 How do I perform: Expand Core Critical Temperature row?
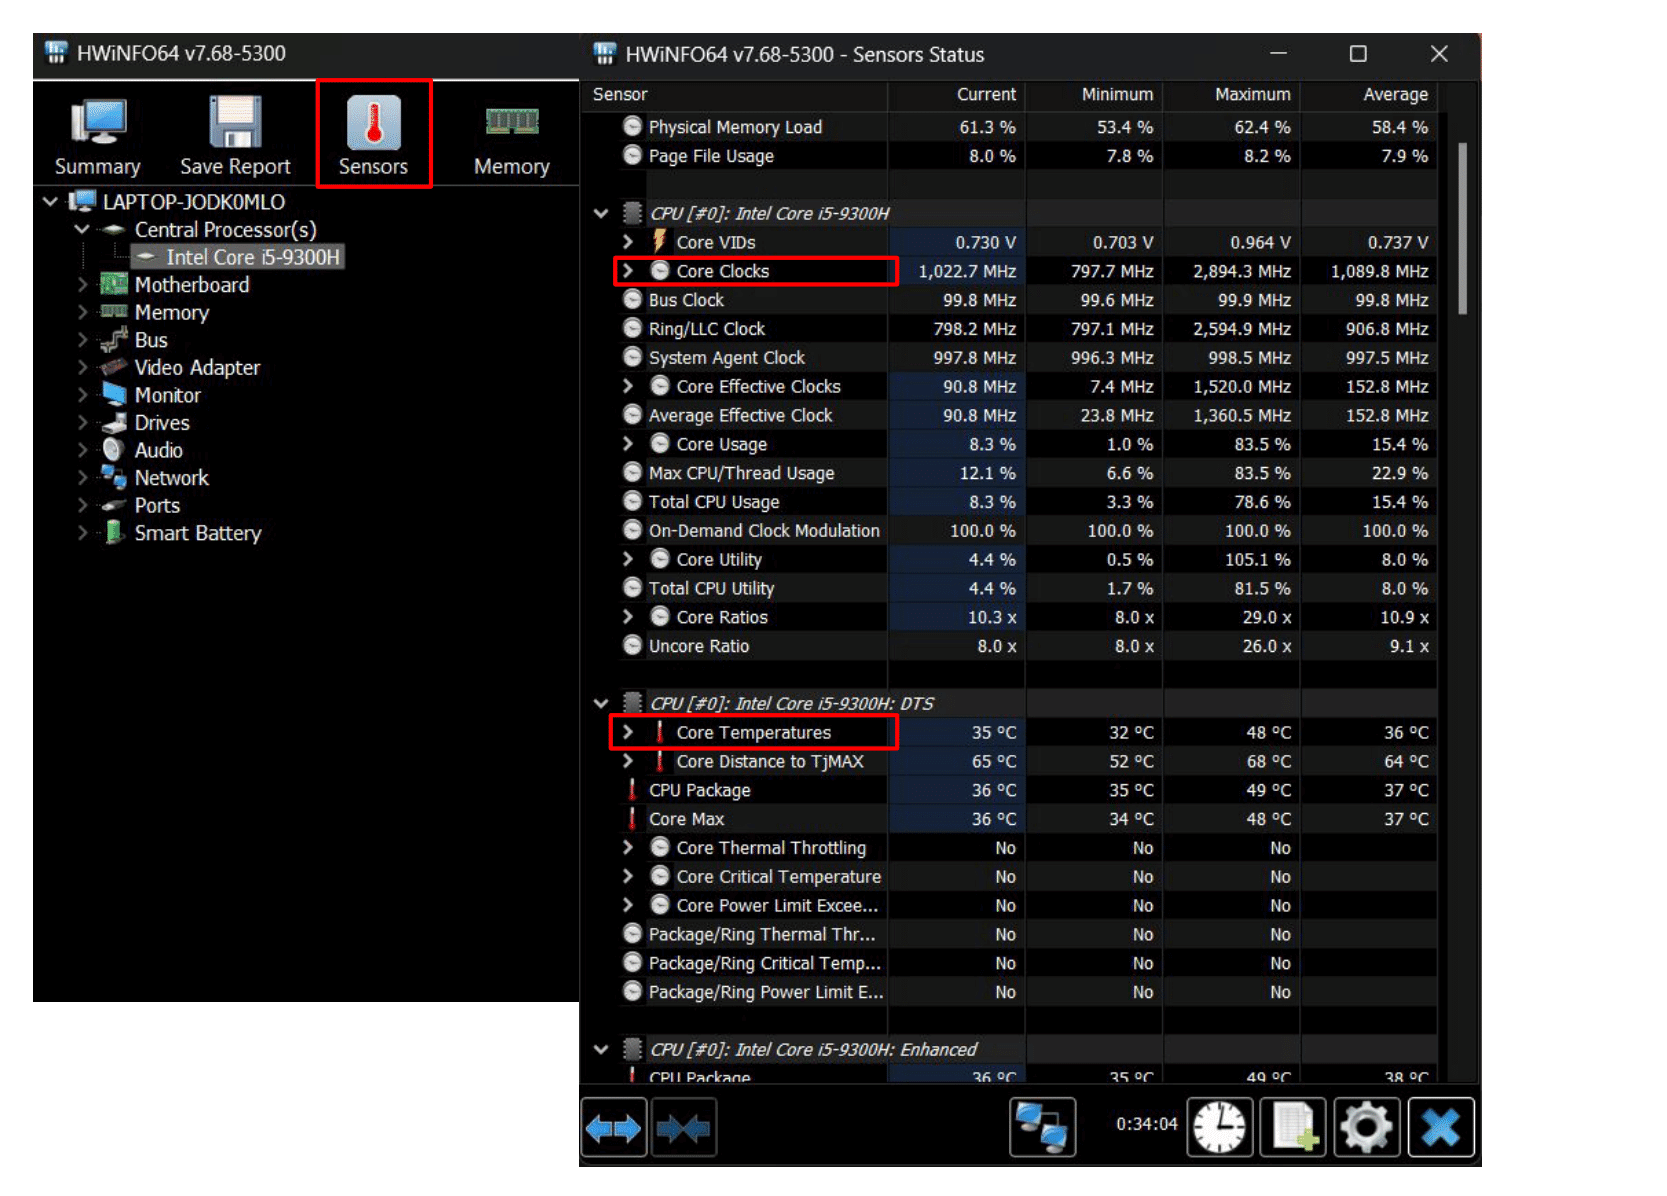(627, 877)
